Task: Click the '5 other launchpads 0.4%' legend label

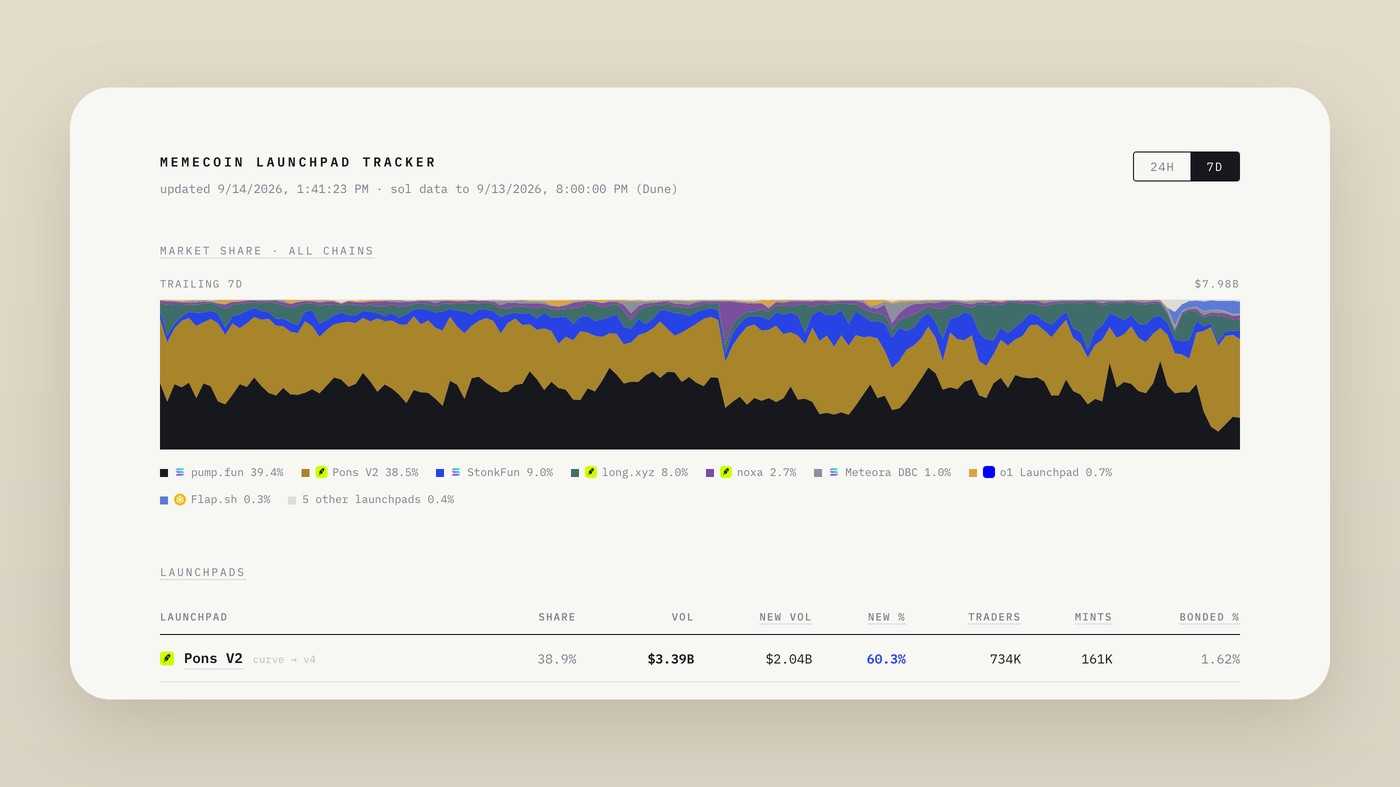Action: pyautogui.click(x=378, y=499)
